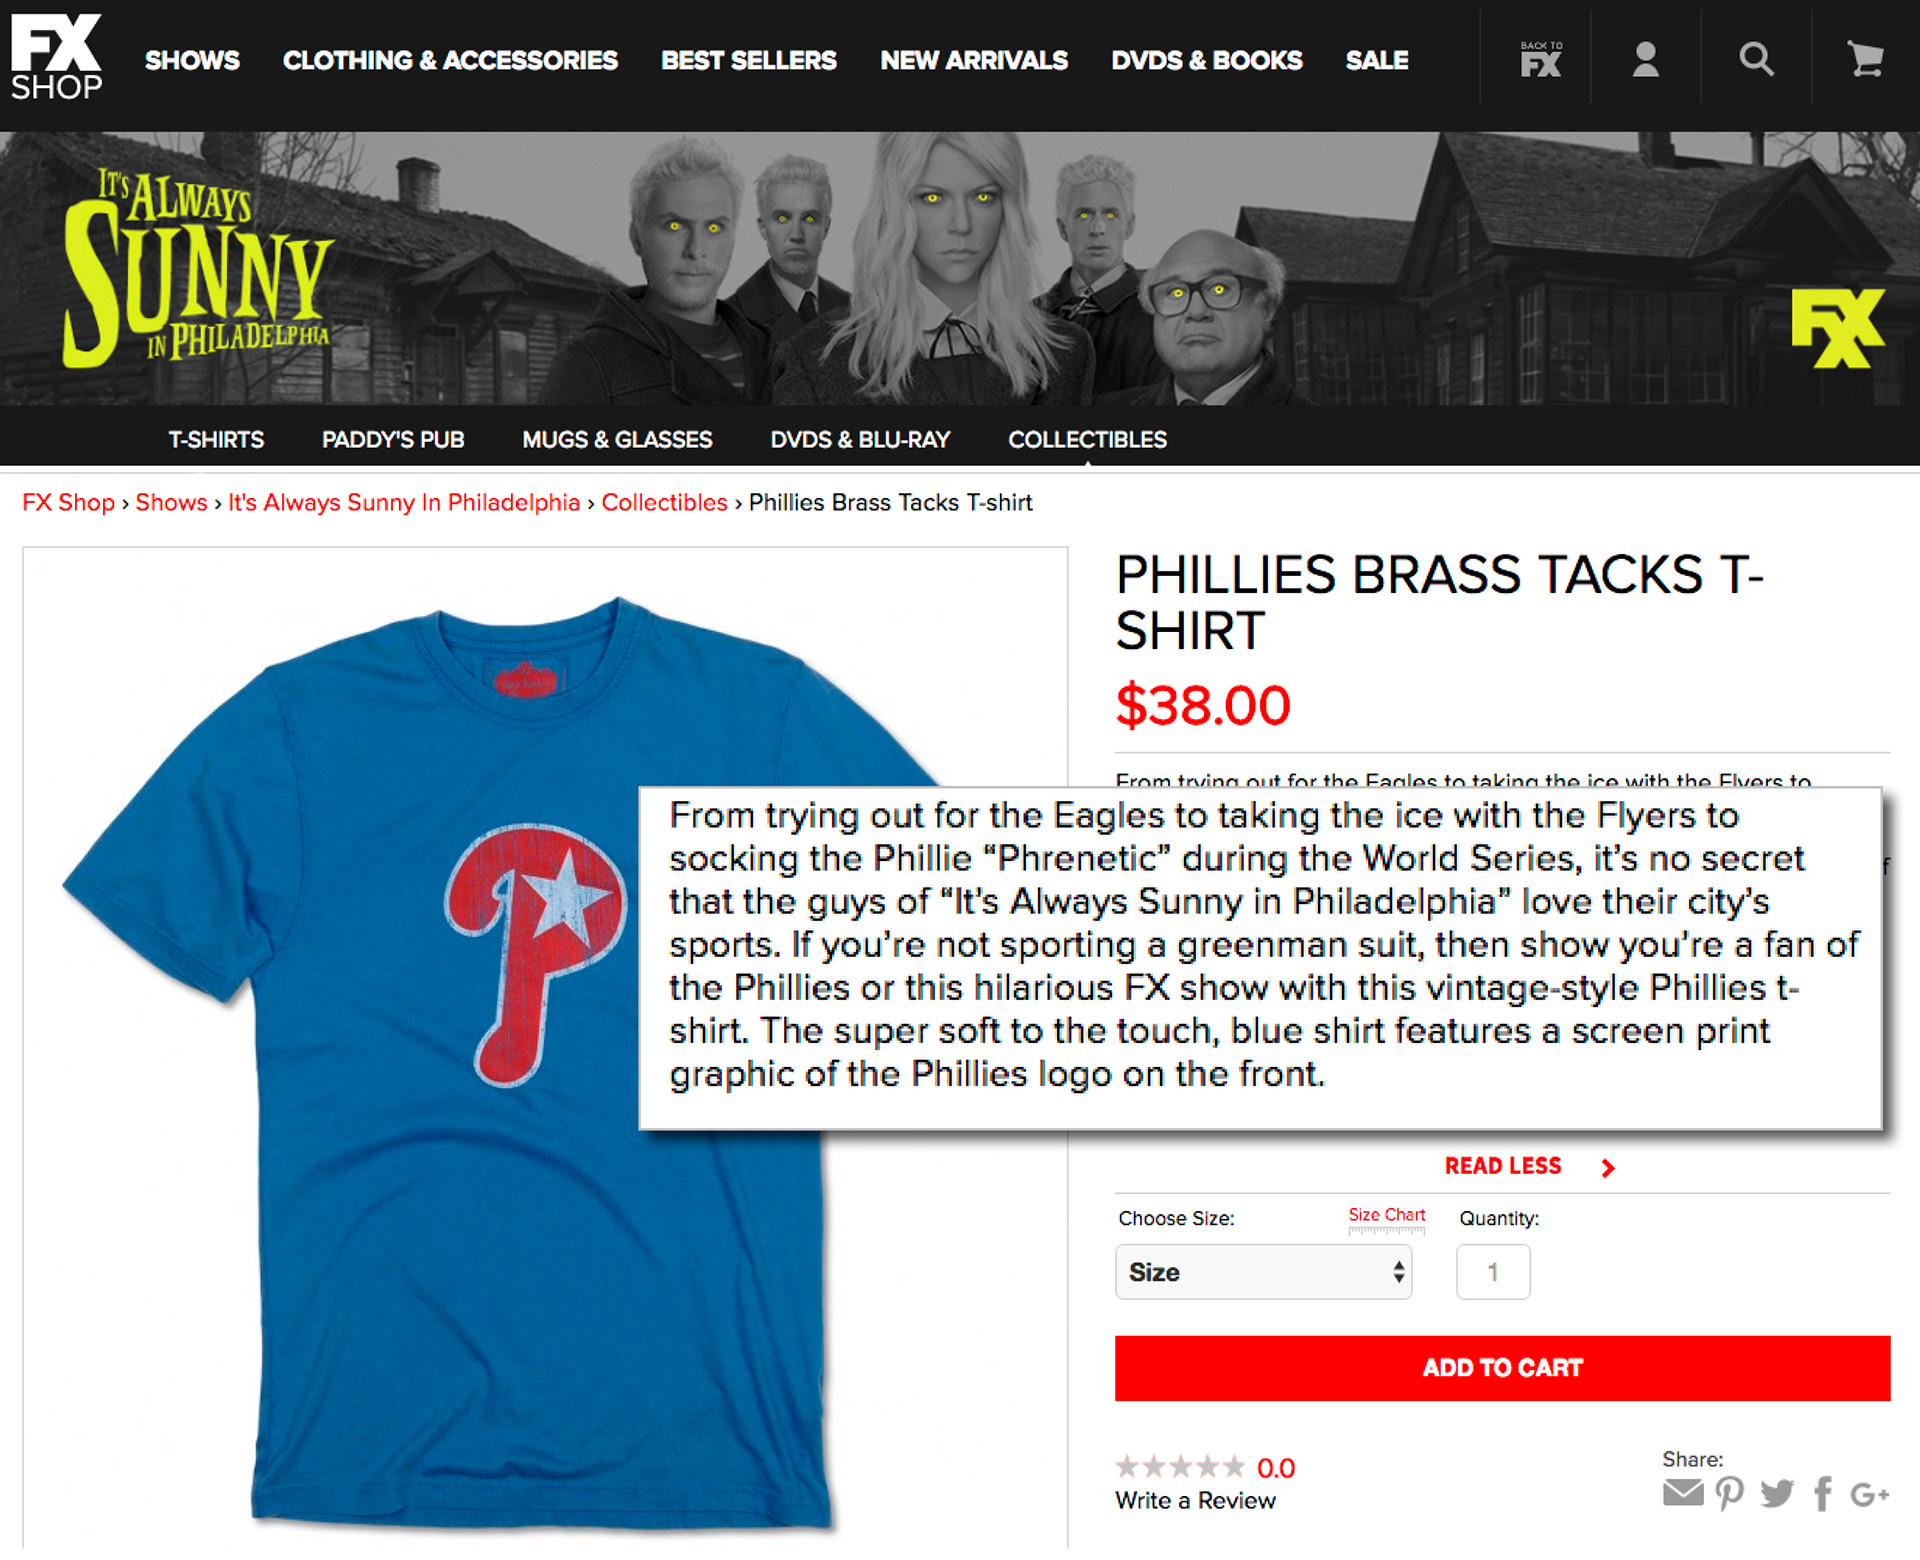The width and height of the screenshot is (1920, 1560).
Task: Share product on Pinterest
Action: [1729, 1493]
